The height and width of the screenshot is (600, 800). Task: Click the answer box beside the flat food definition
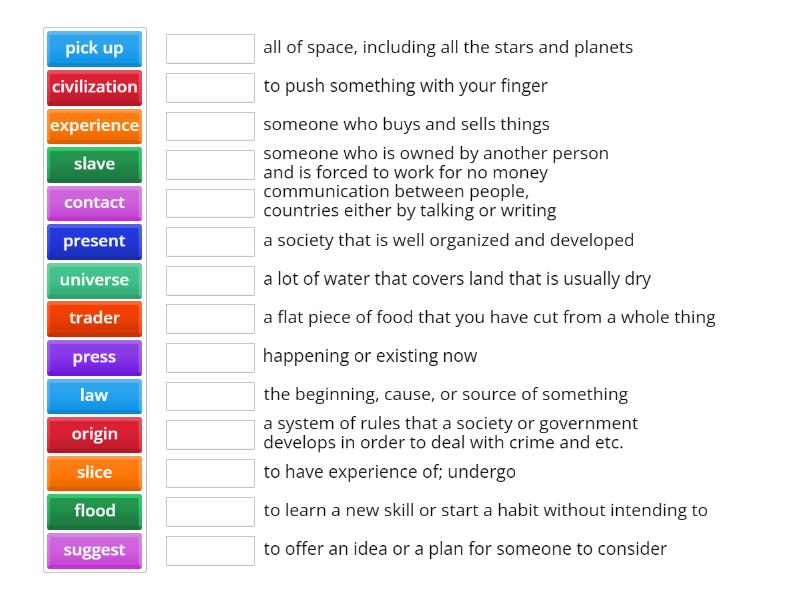210,317
